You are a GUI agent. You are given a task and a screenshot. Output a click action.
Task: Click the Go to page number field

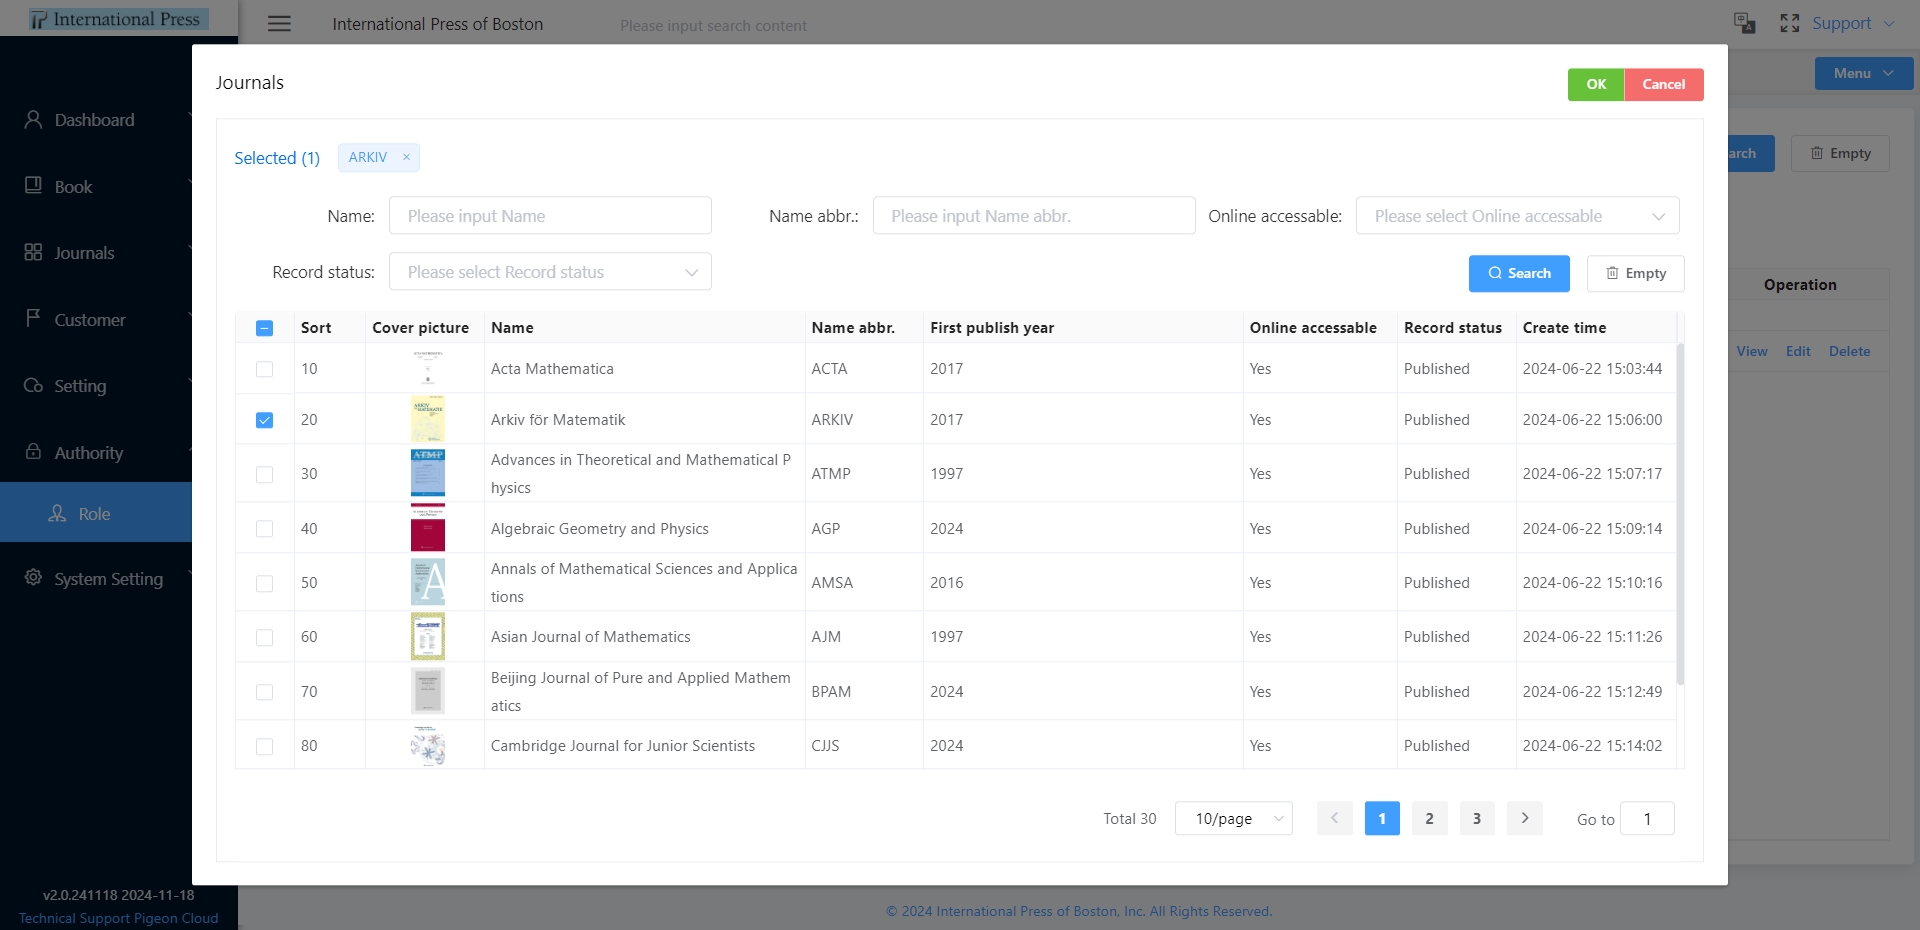1647,818
